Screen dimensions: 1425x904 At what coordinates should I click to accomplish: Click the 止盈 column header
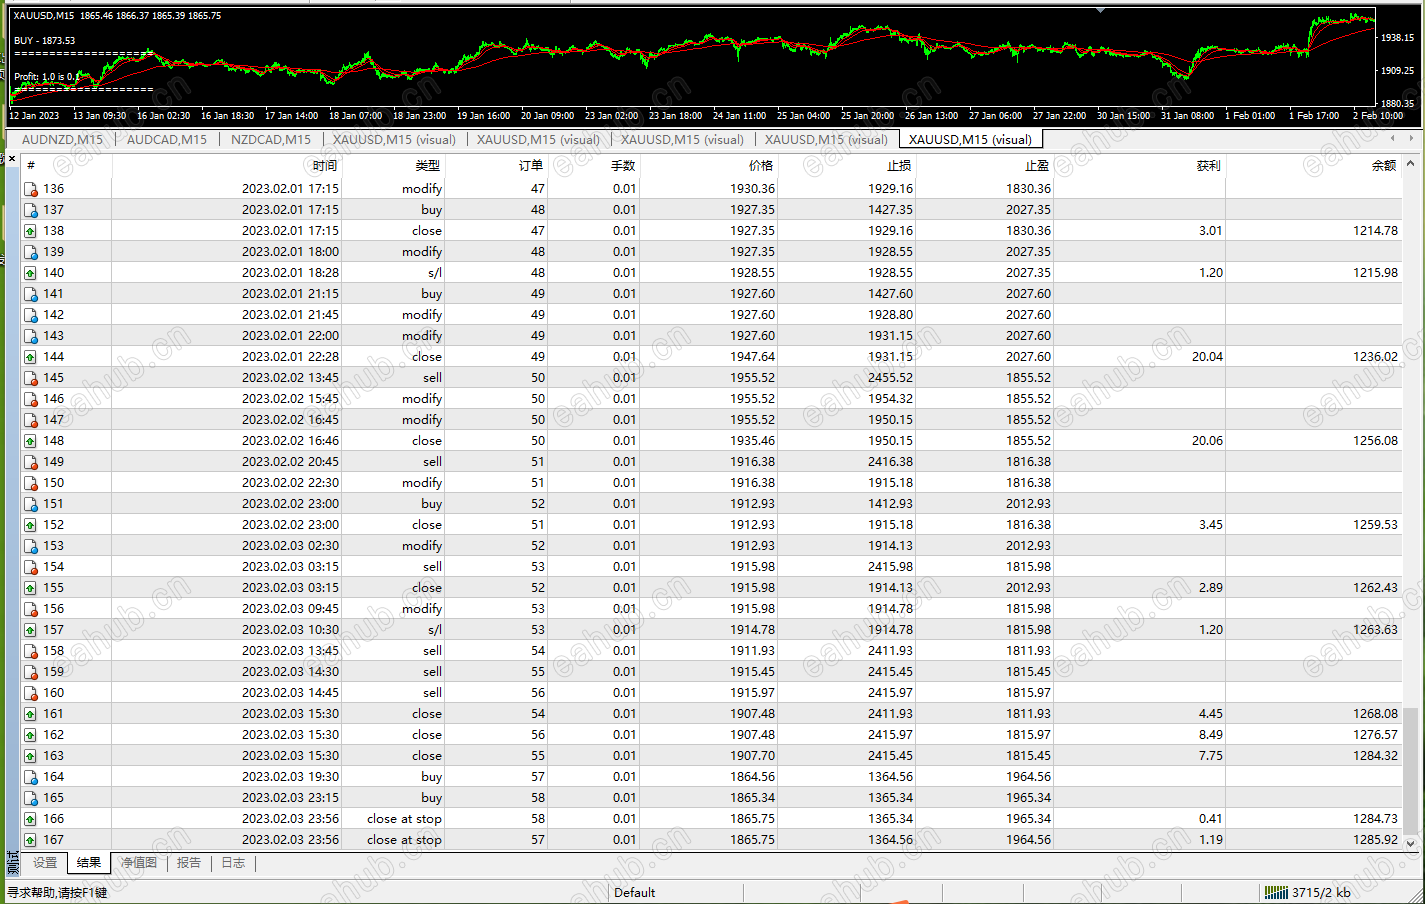(985, 166)
